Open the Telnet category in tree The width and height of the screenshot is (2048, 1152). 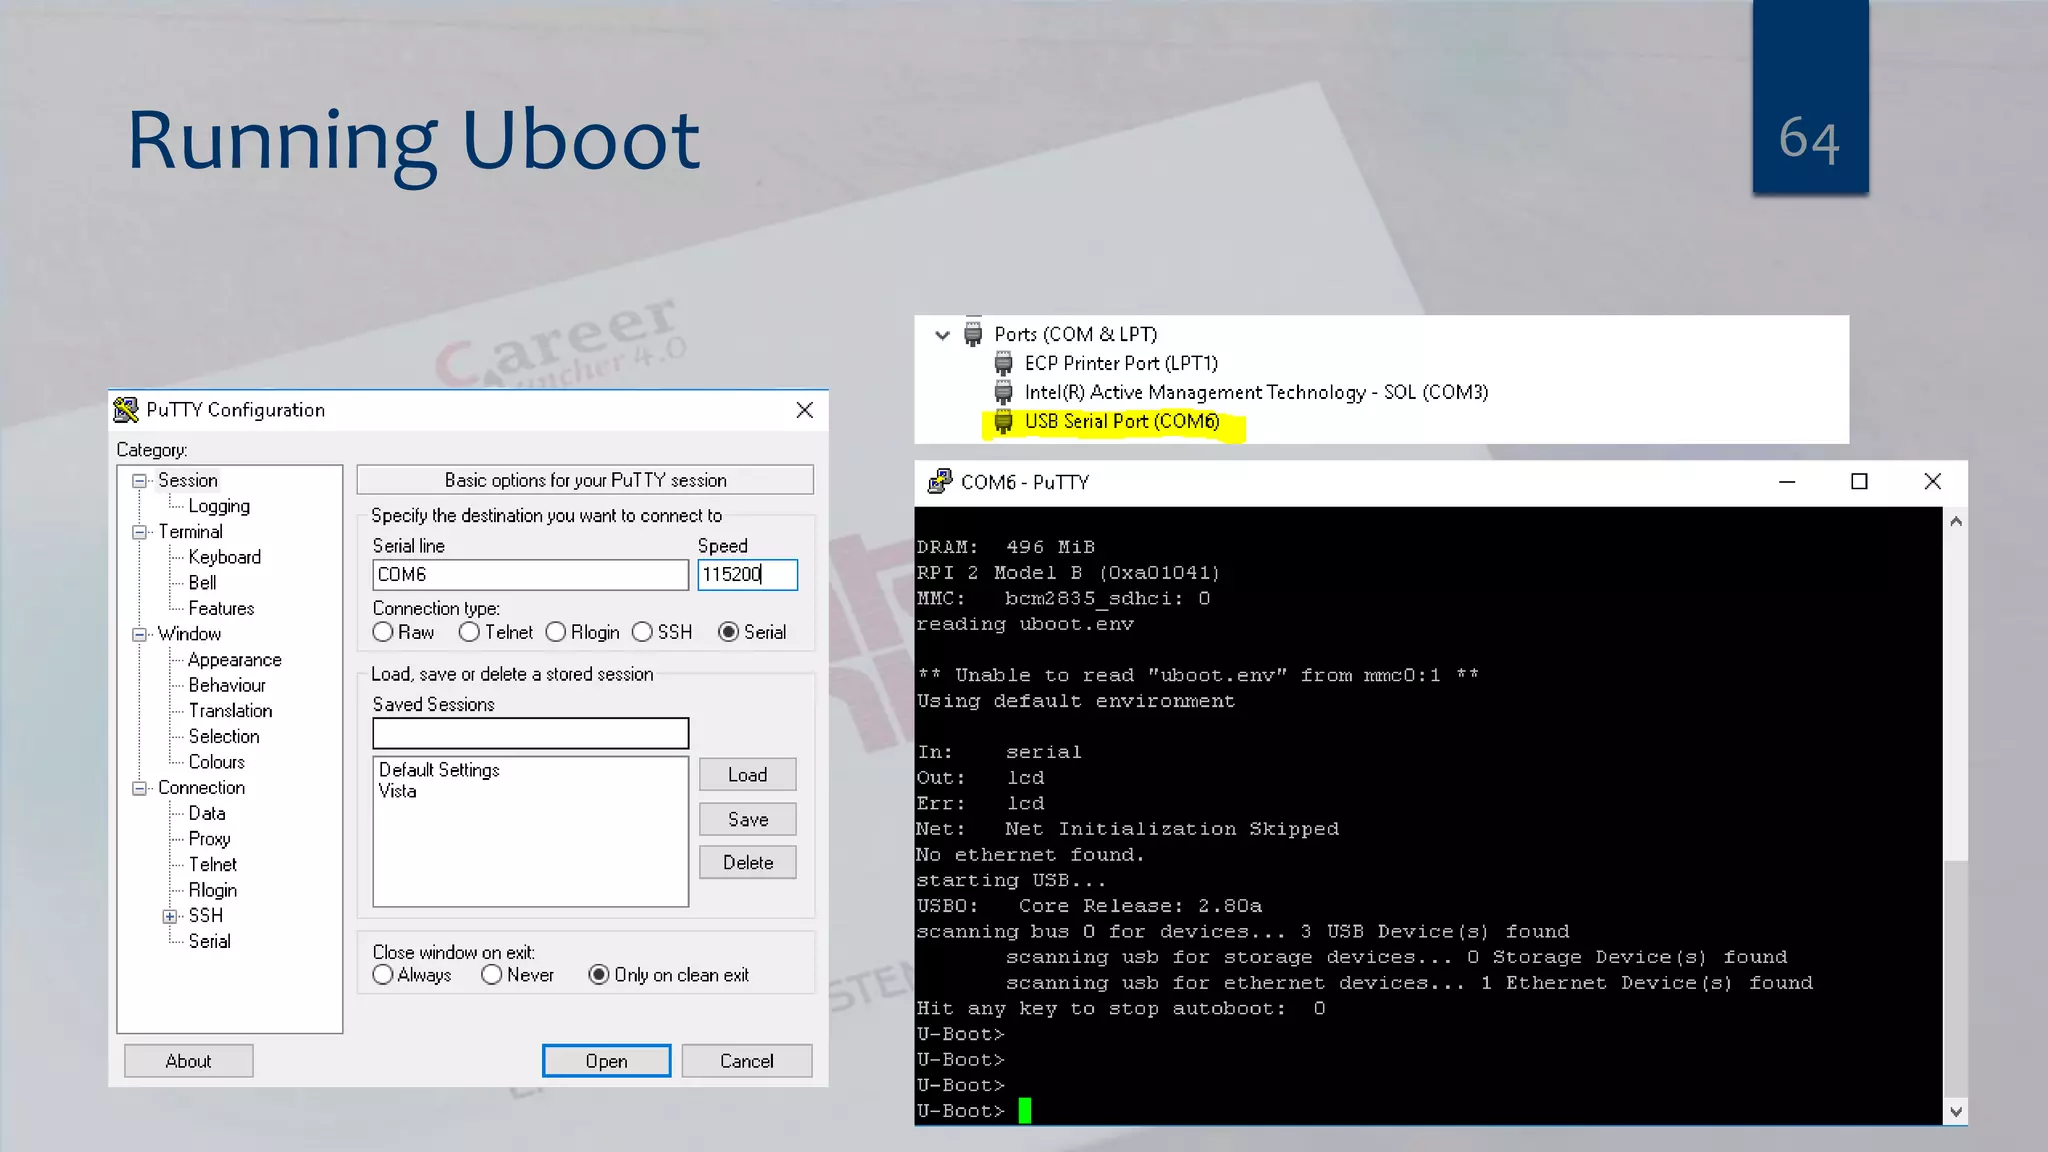[213, 865]
